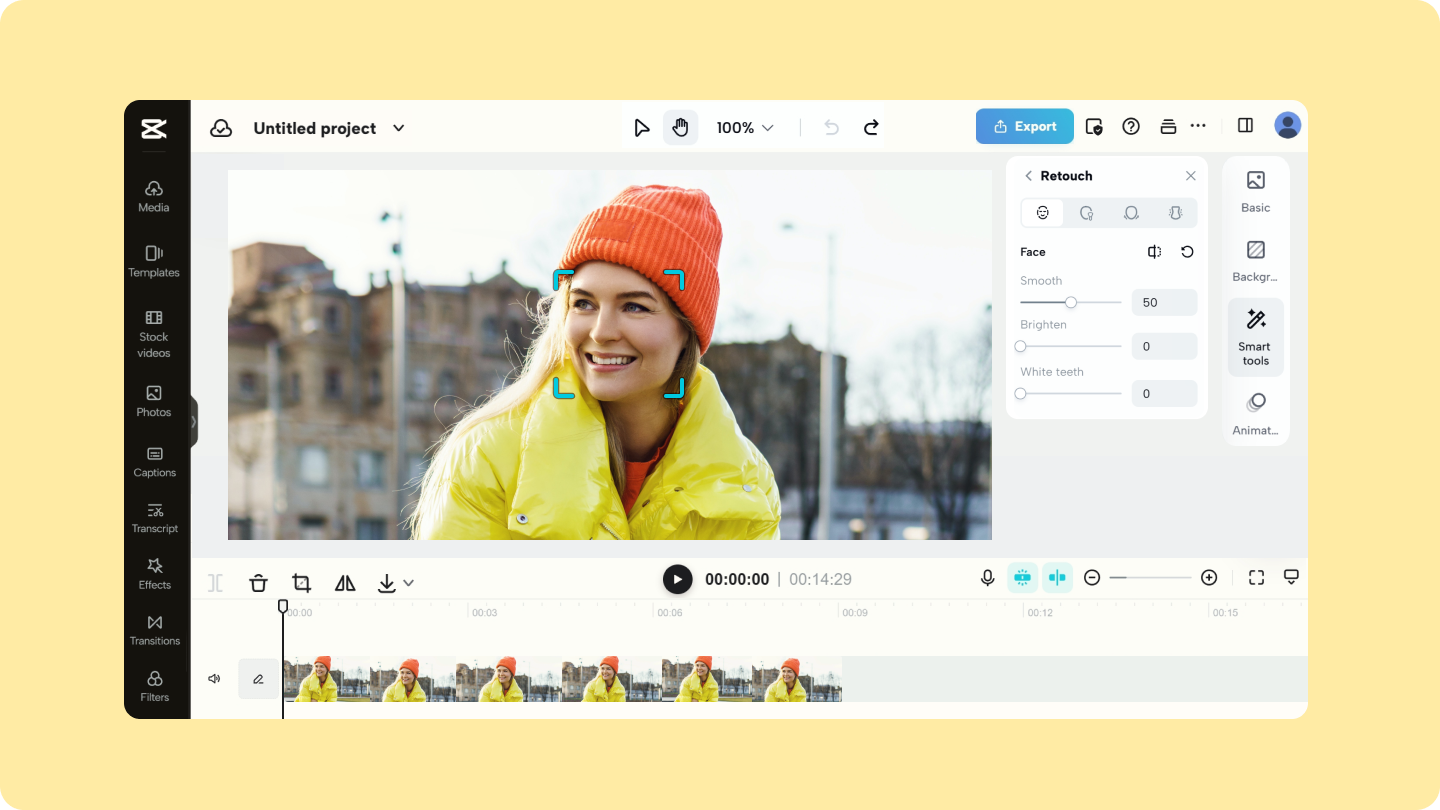This screenshot has width=1440, height=810.
Task: Expand the project name dropdown
Action: click(399, 128)
